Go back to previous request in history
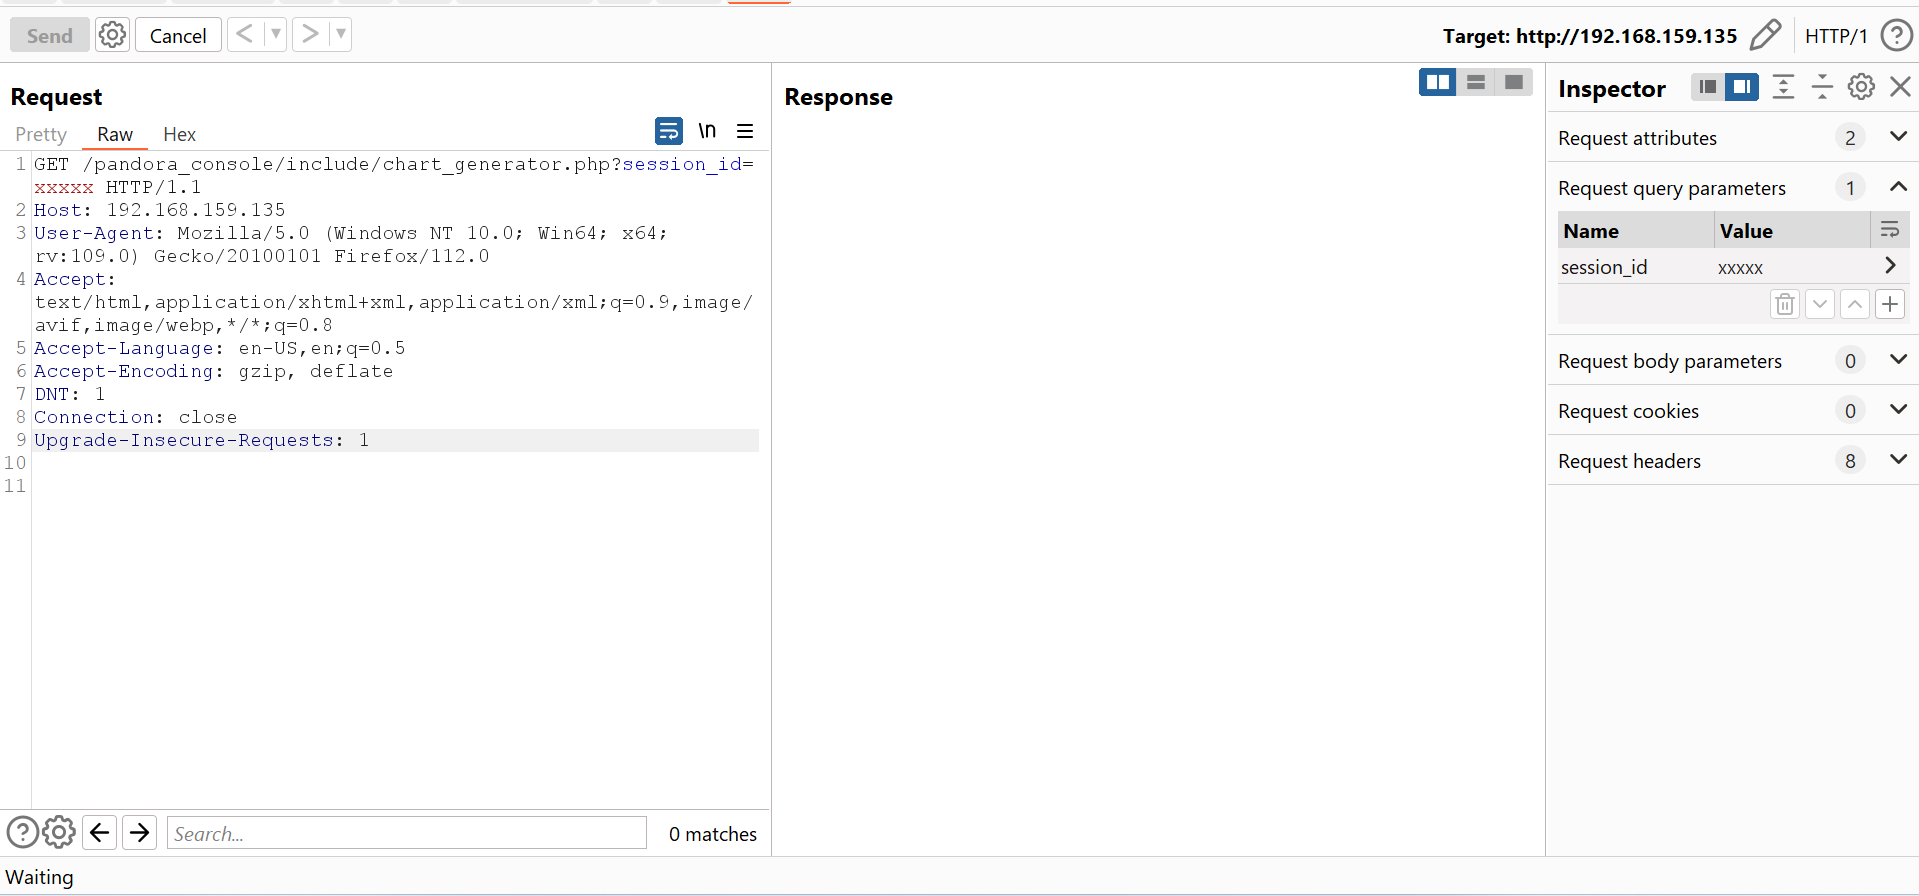Image resolution: width=1919 pixels, height=896 pixels. [244, 34]
